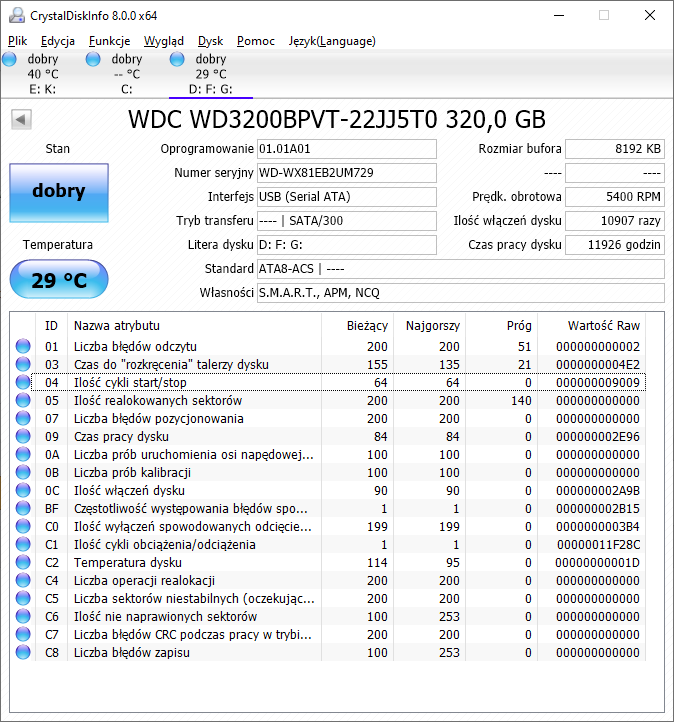
Task: Open the Dysk menu
Action: point(210,41)
